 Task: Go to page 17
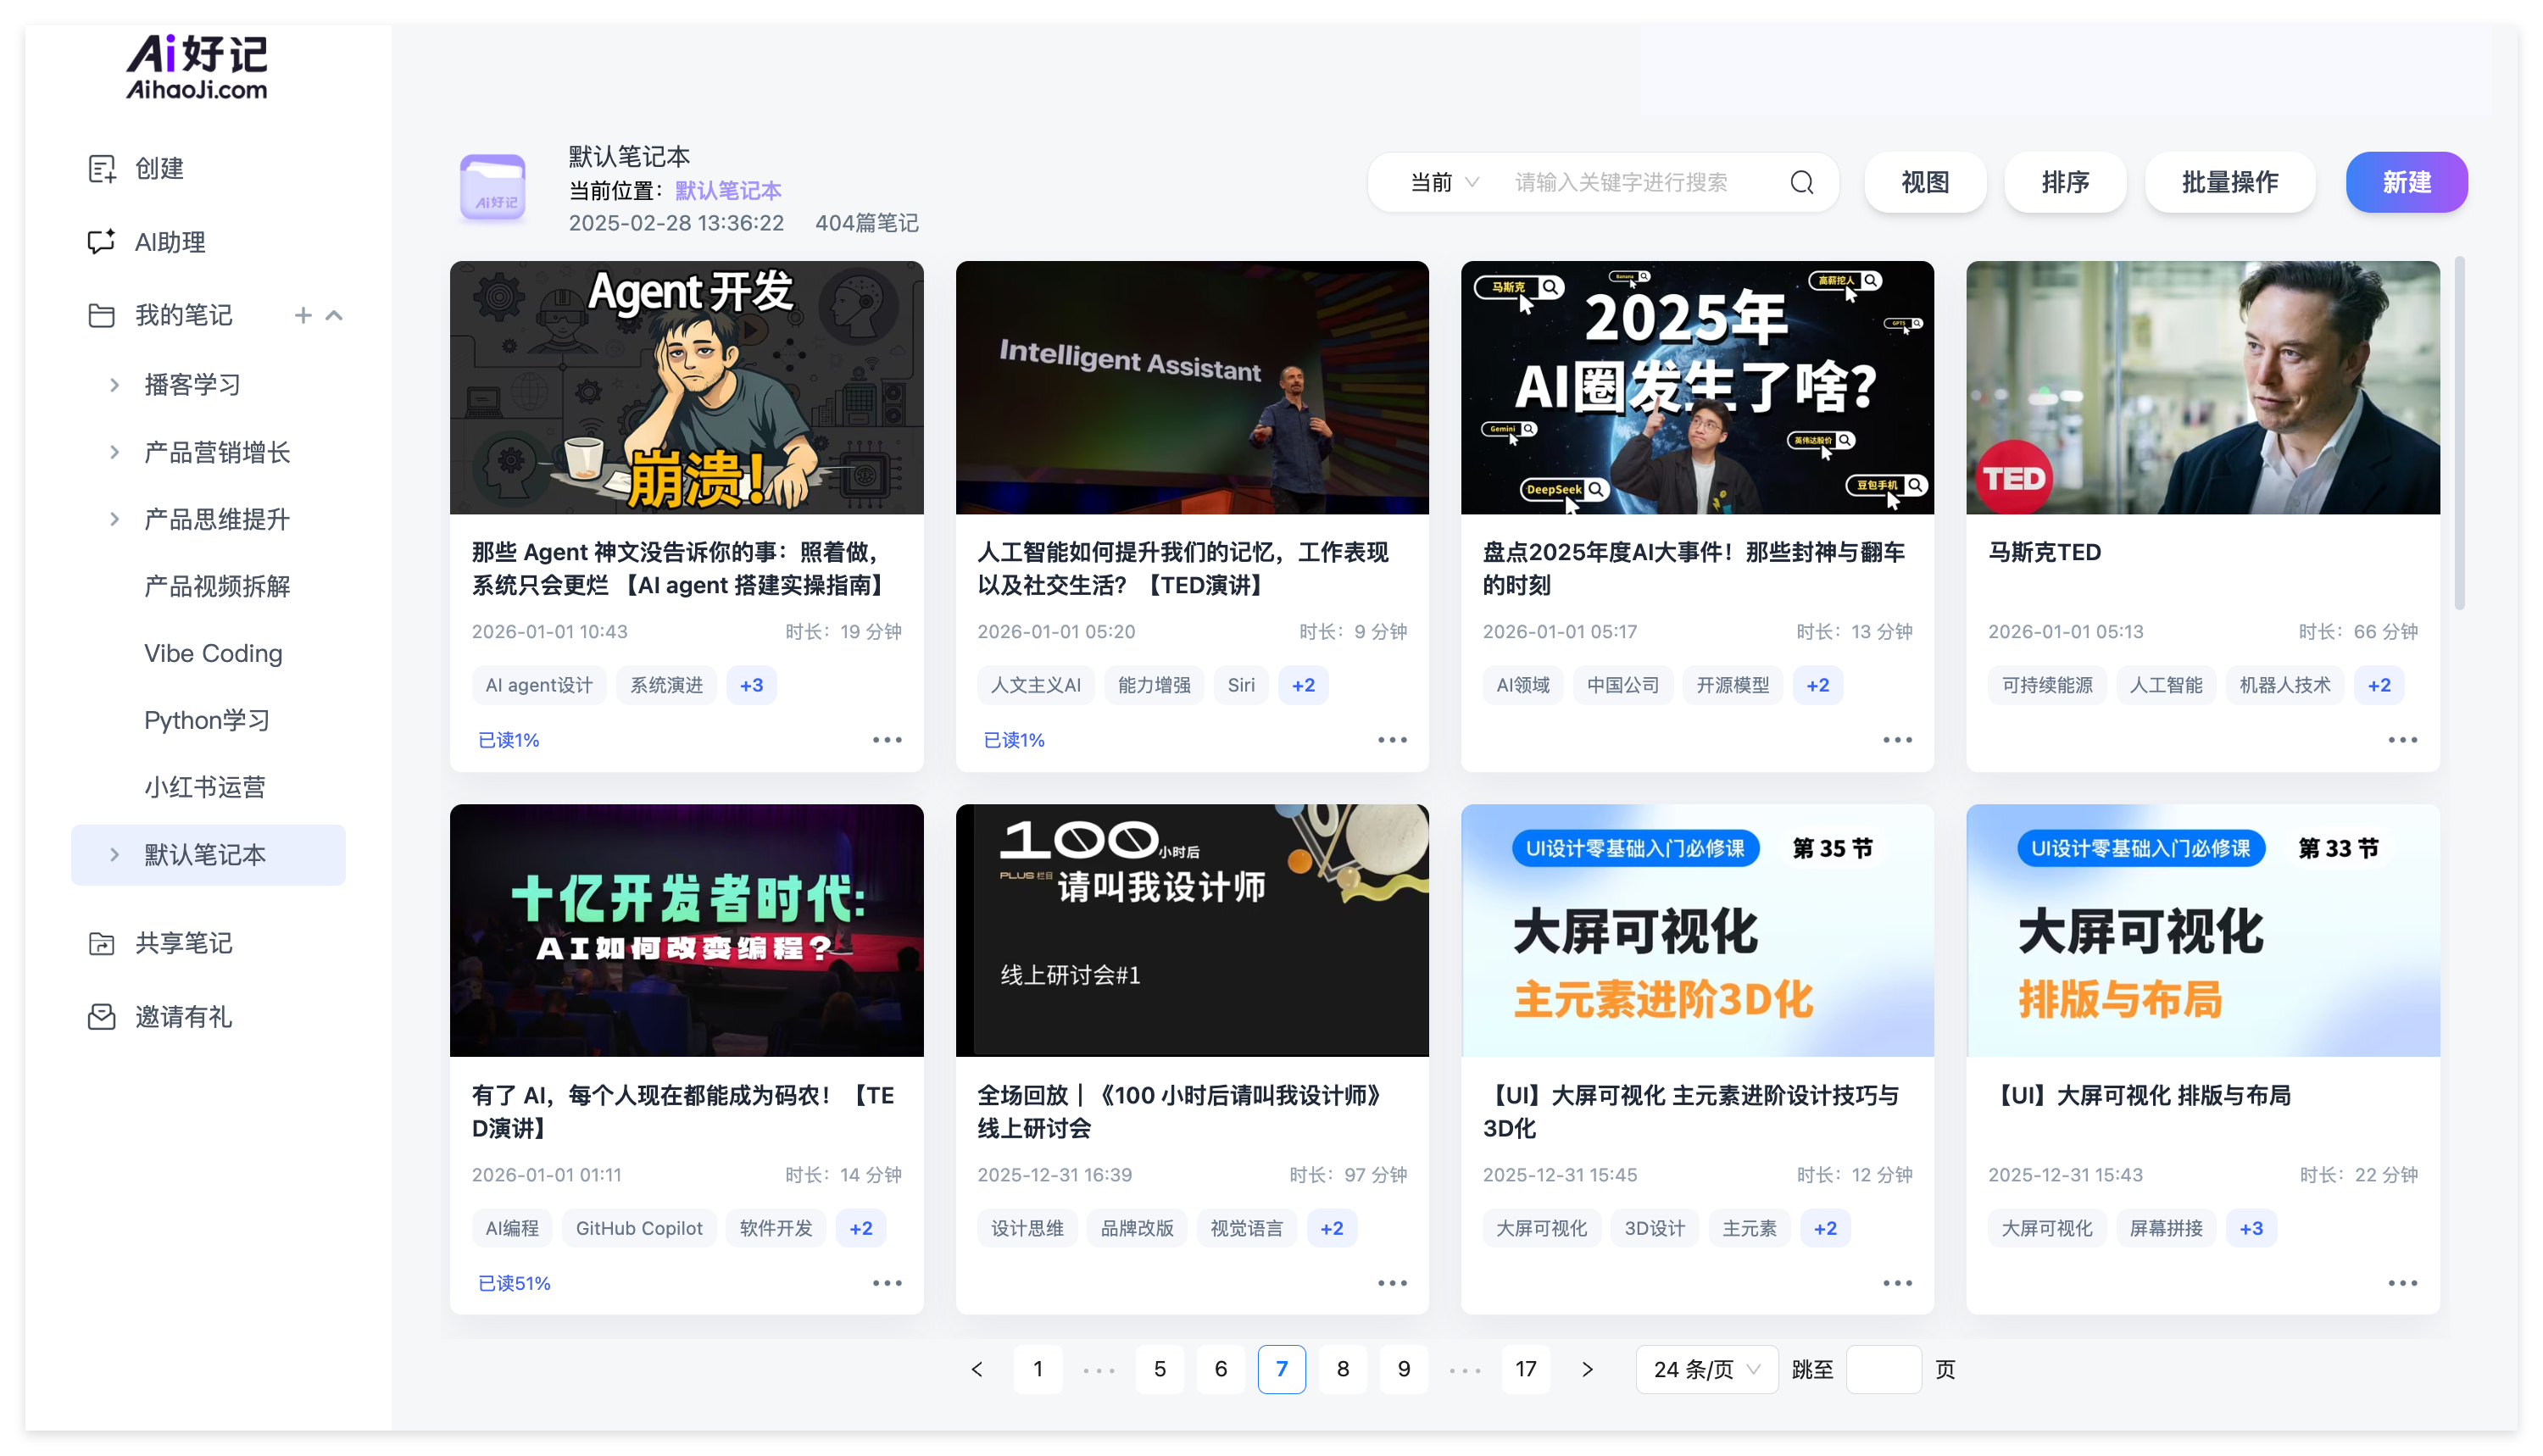click(1526, 1369)
